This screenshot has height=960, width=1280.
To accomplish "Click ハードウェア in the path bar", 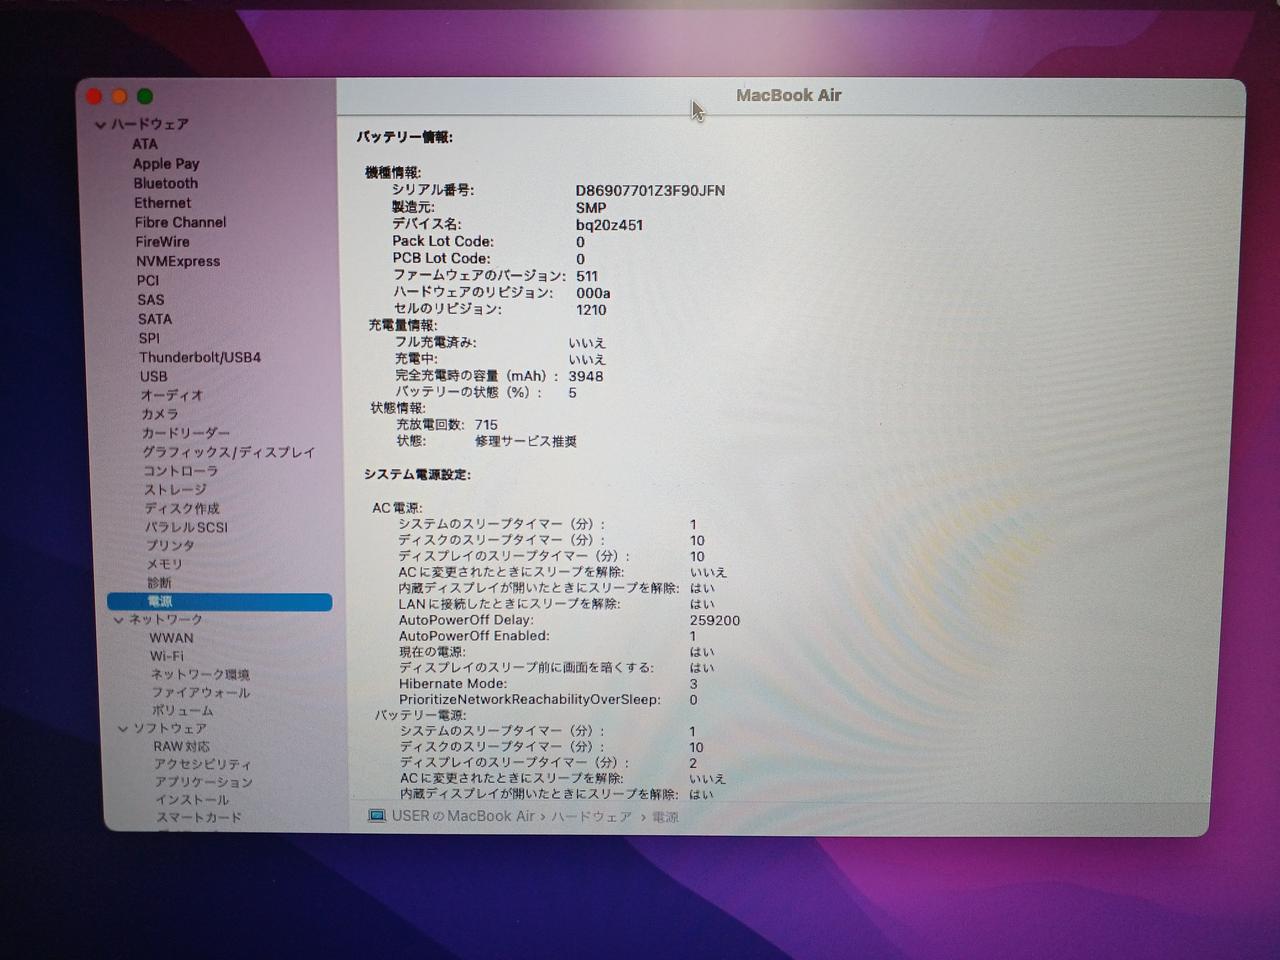I will [591, 817].
